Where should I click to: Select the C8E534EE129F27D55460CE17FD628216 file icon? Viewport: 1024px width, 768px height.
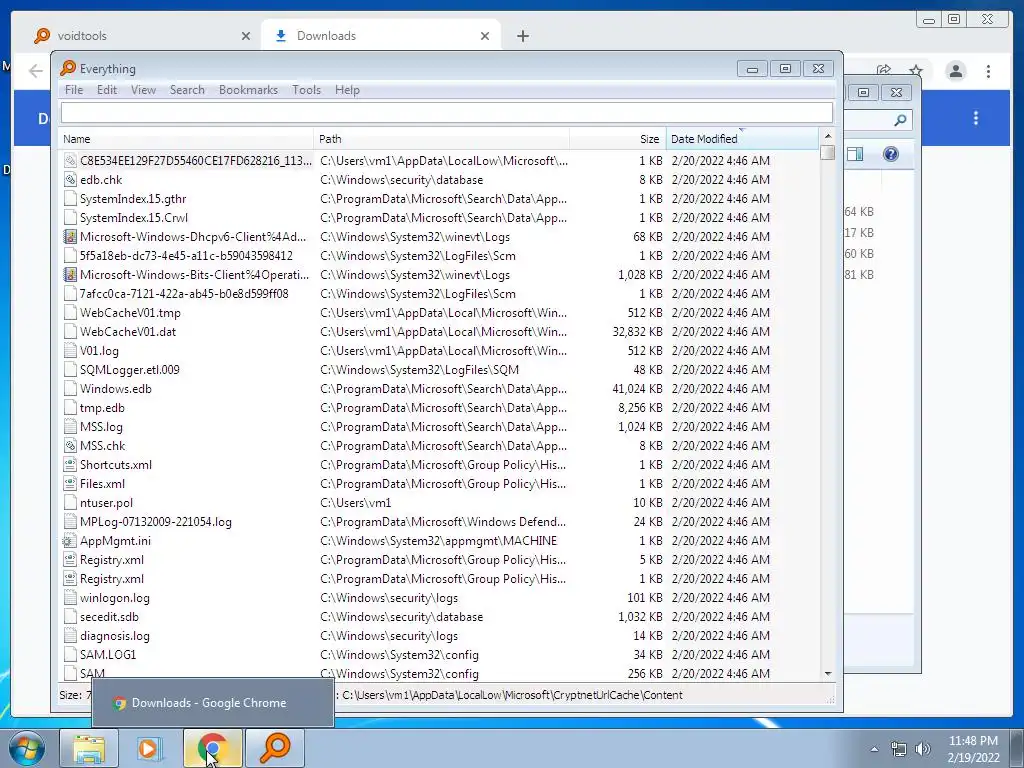click(70, 161)
